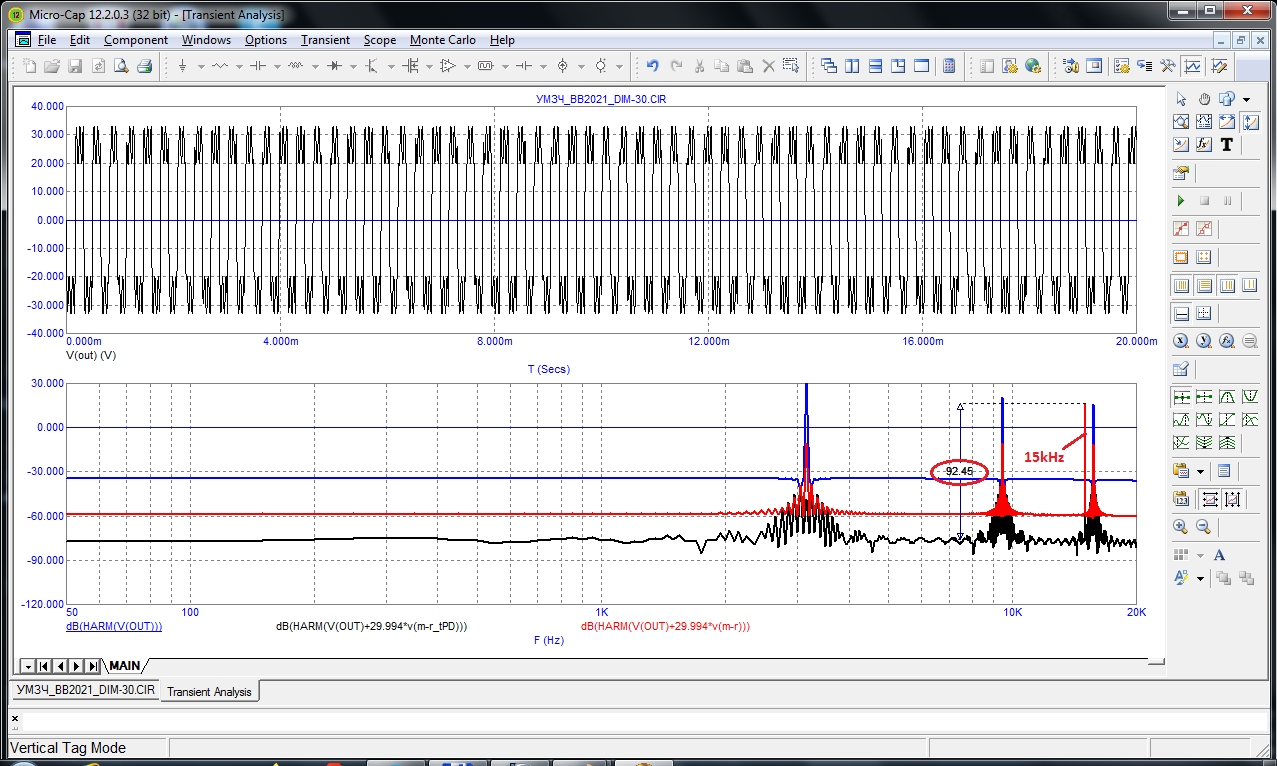This screenshot has height=766, width=1277.
Task: Expand the Ground component dropdown arrow
Action: point(201,67)
